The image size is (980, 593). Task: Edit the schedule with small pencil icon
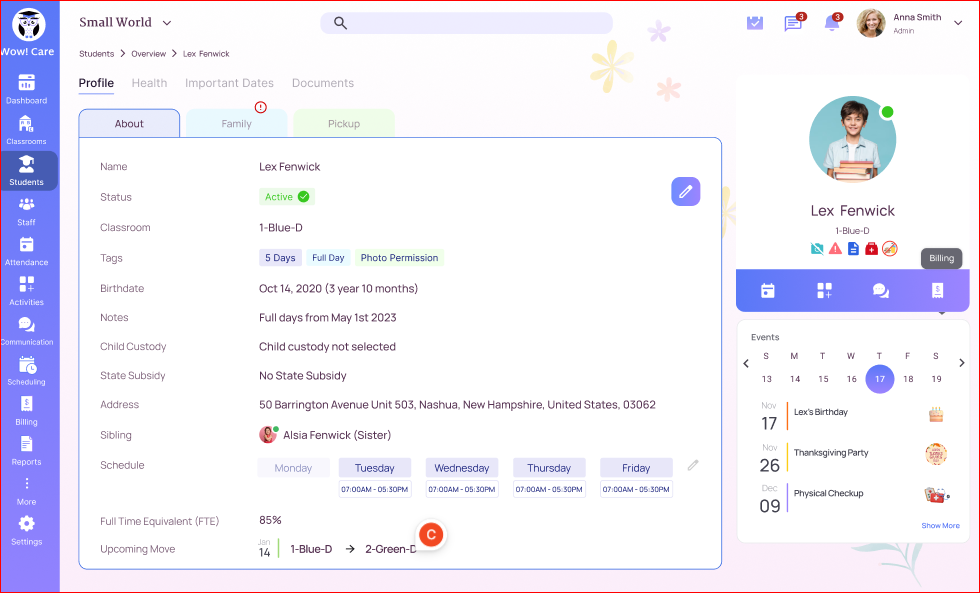pyautogui.click(x=693, y=465)
